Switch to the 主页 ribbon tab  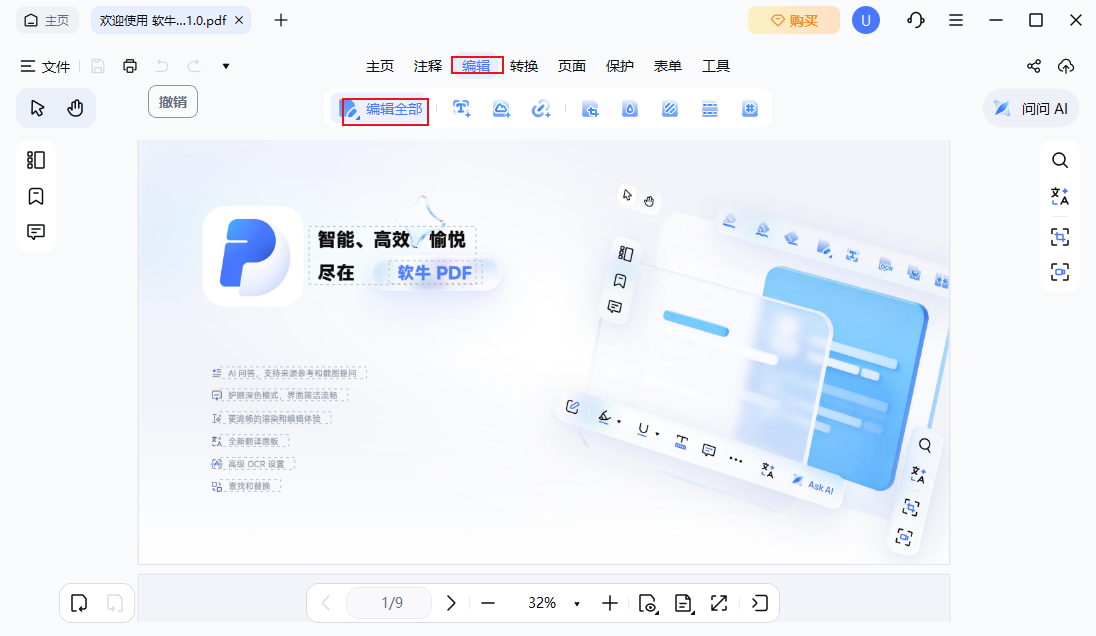[380, 66]
